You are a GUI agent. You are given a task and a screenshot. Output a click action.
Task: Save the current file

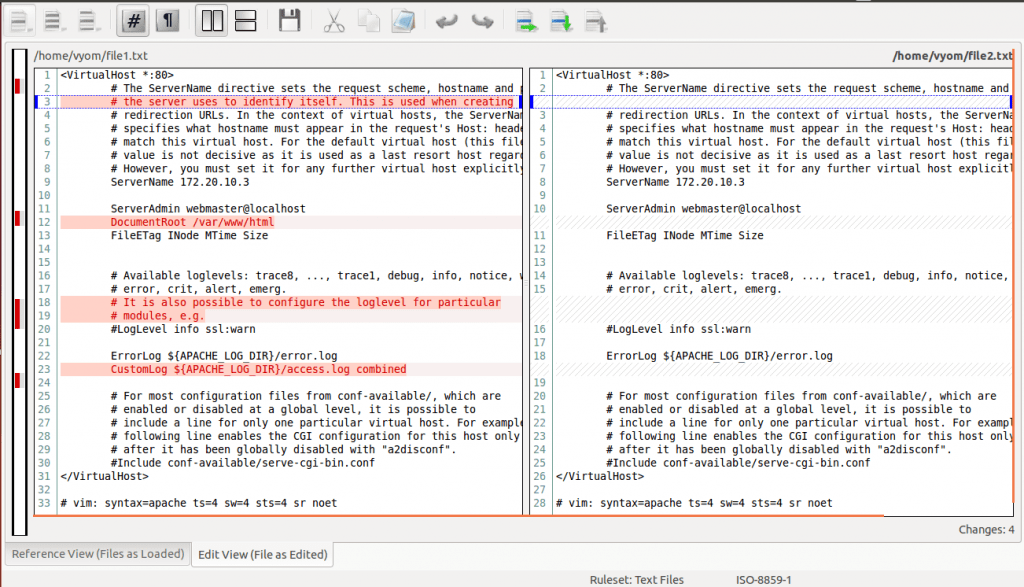point(290,20)
